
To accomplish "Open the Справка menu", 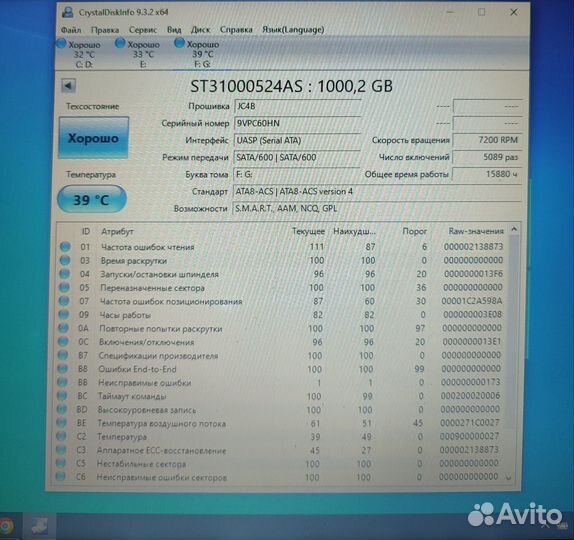I will click(236, 30).
